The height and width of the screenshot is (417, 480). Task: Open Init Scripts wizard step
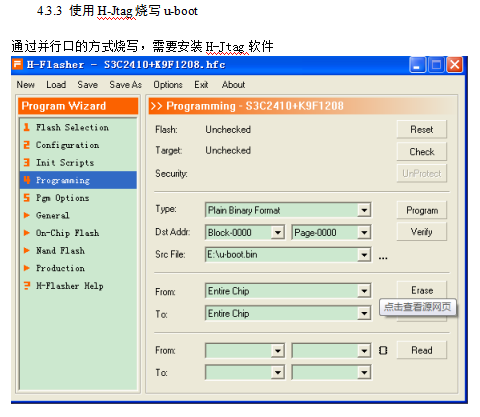65,163
